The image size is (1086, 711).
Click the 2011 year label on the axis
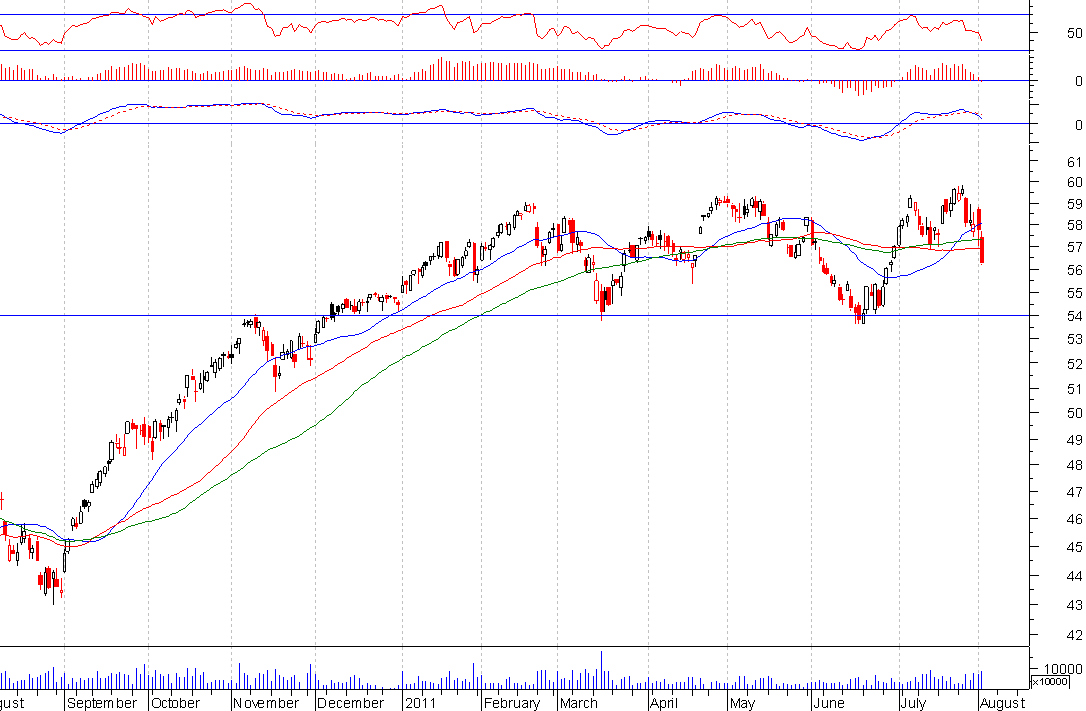(420, 703)
